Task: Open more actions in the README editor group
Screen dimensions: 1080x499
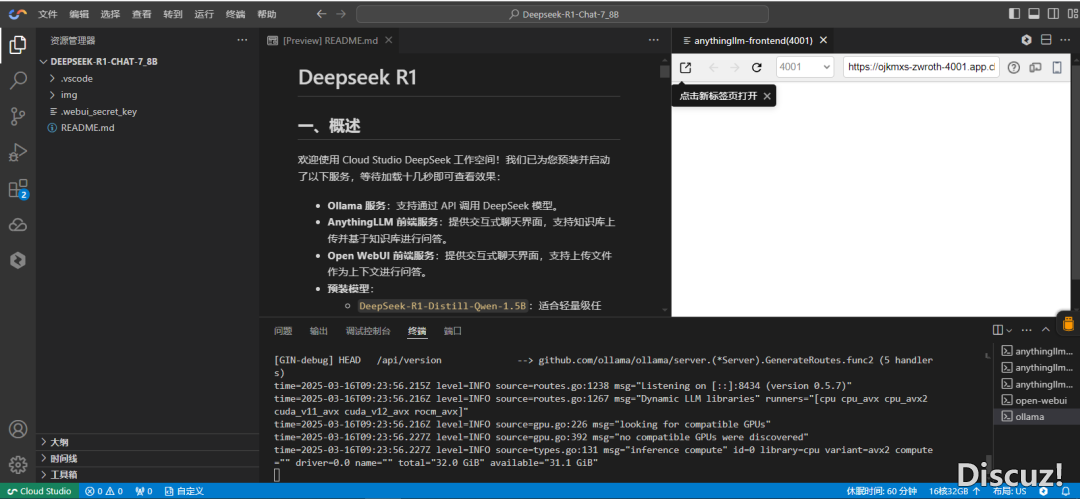Action: [x=654, y=40]
